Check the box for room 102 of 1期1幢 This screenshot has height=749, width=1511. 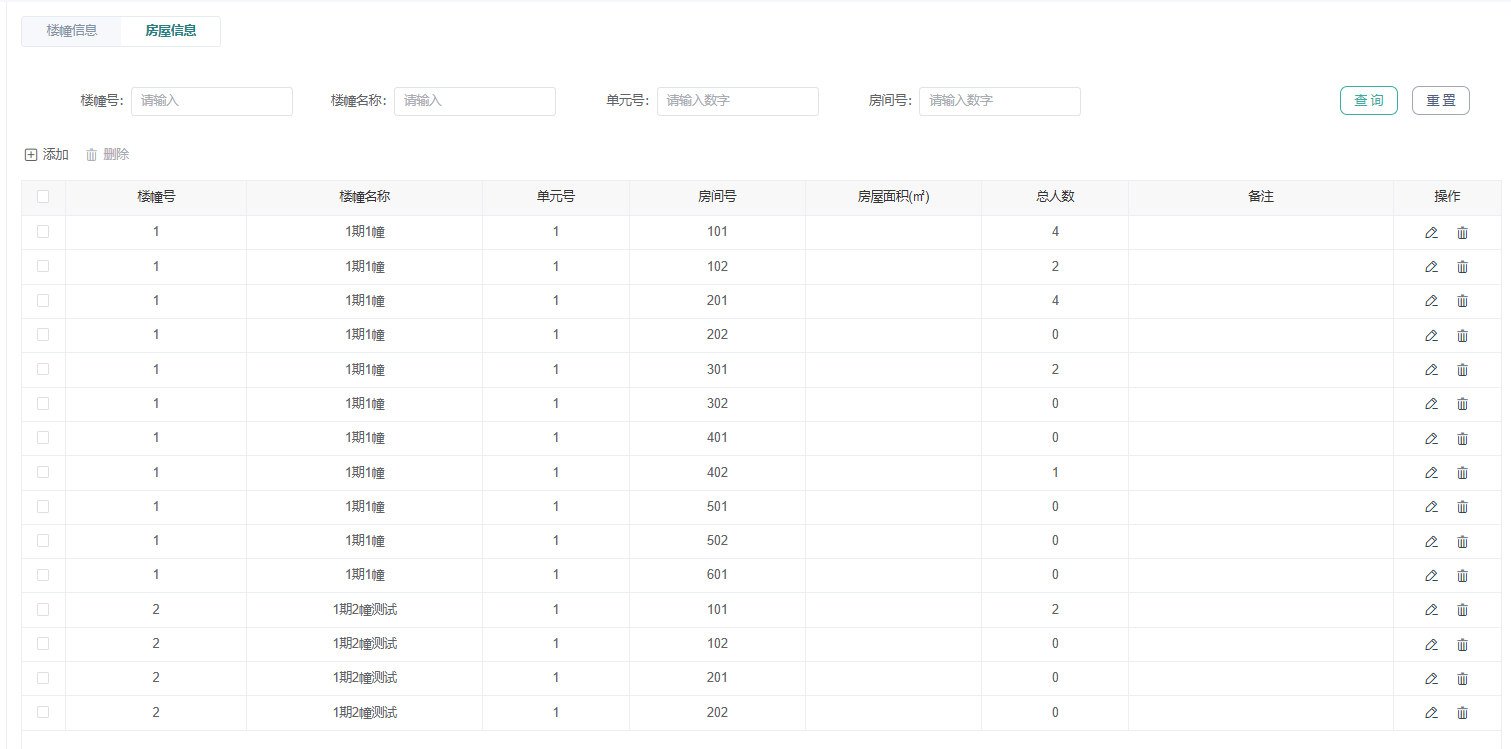pyautogui.click(x=43, y=266)
